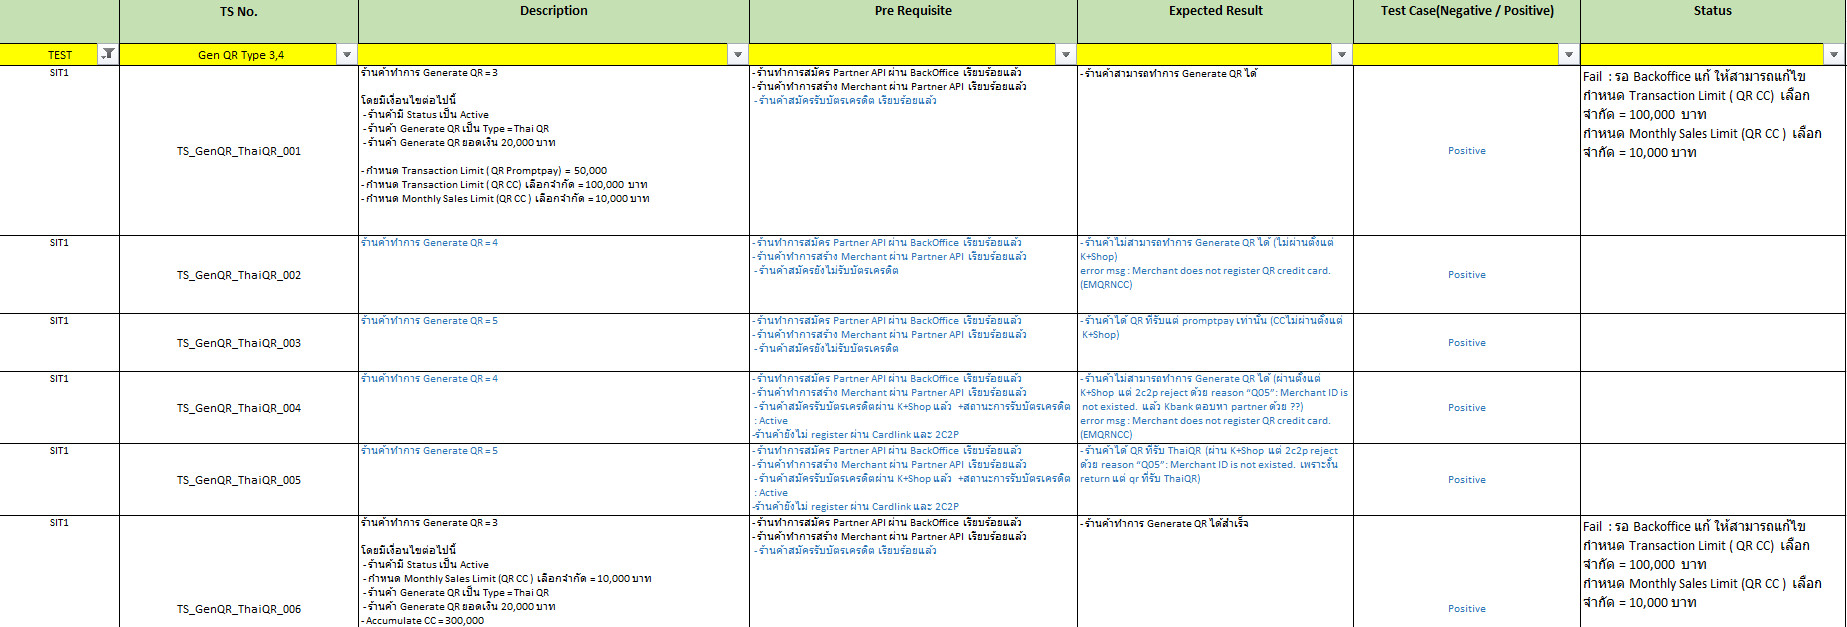Viewport: 1847px width, 627px height.
Task: Click the TS_GenQR_ThaiQR_005 cell
Action: tap(238, 480)
